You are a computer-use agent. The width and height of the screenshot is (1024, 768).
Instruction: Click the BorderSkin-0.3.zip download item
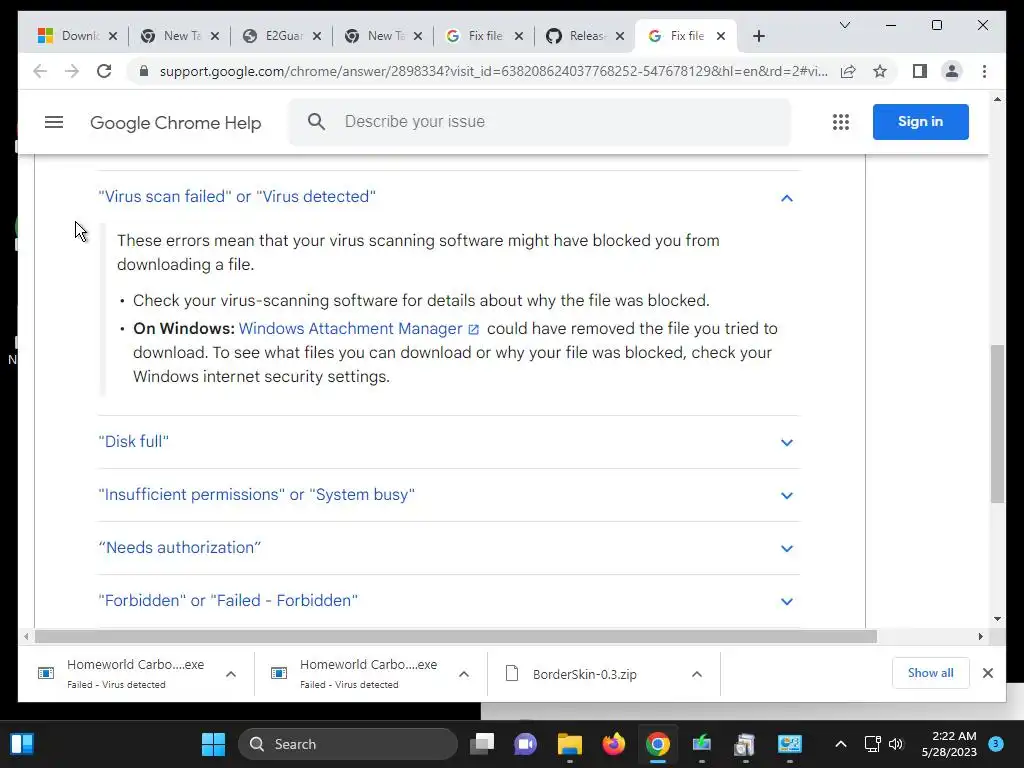(x=584, y=674)
